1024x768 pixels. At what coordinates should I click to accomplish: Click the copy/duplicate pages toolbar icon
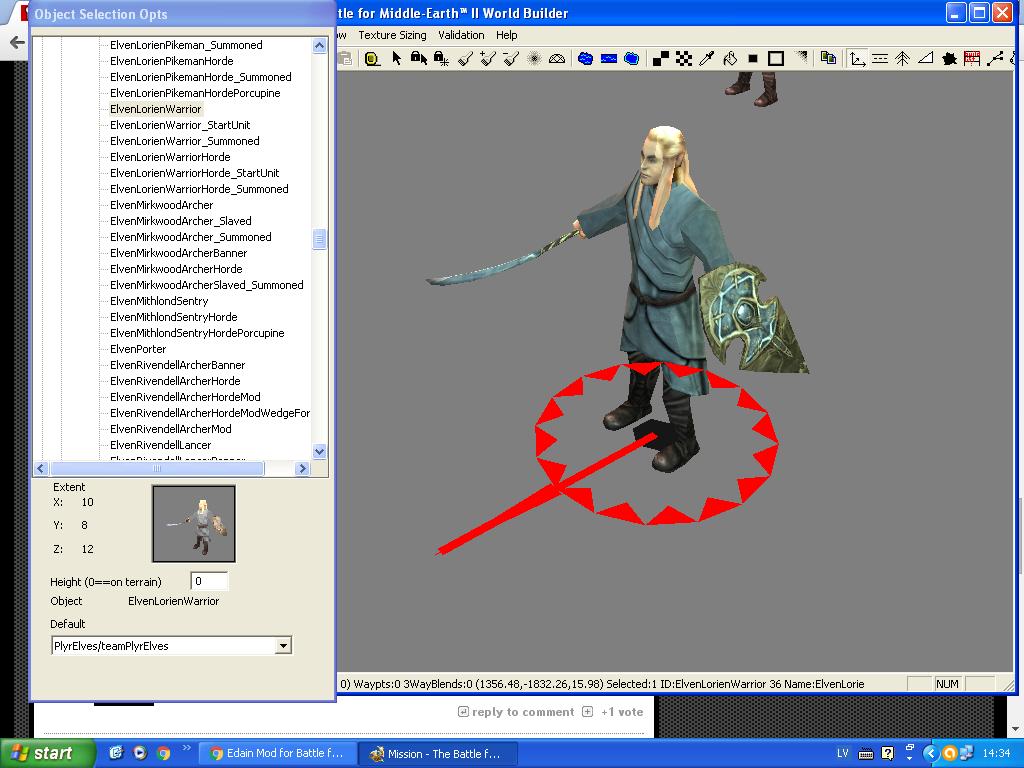click(828, 58)
